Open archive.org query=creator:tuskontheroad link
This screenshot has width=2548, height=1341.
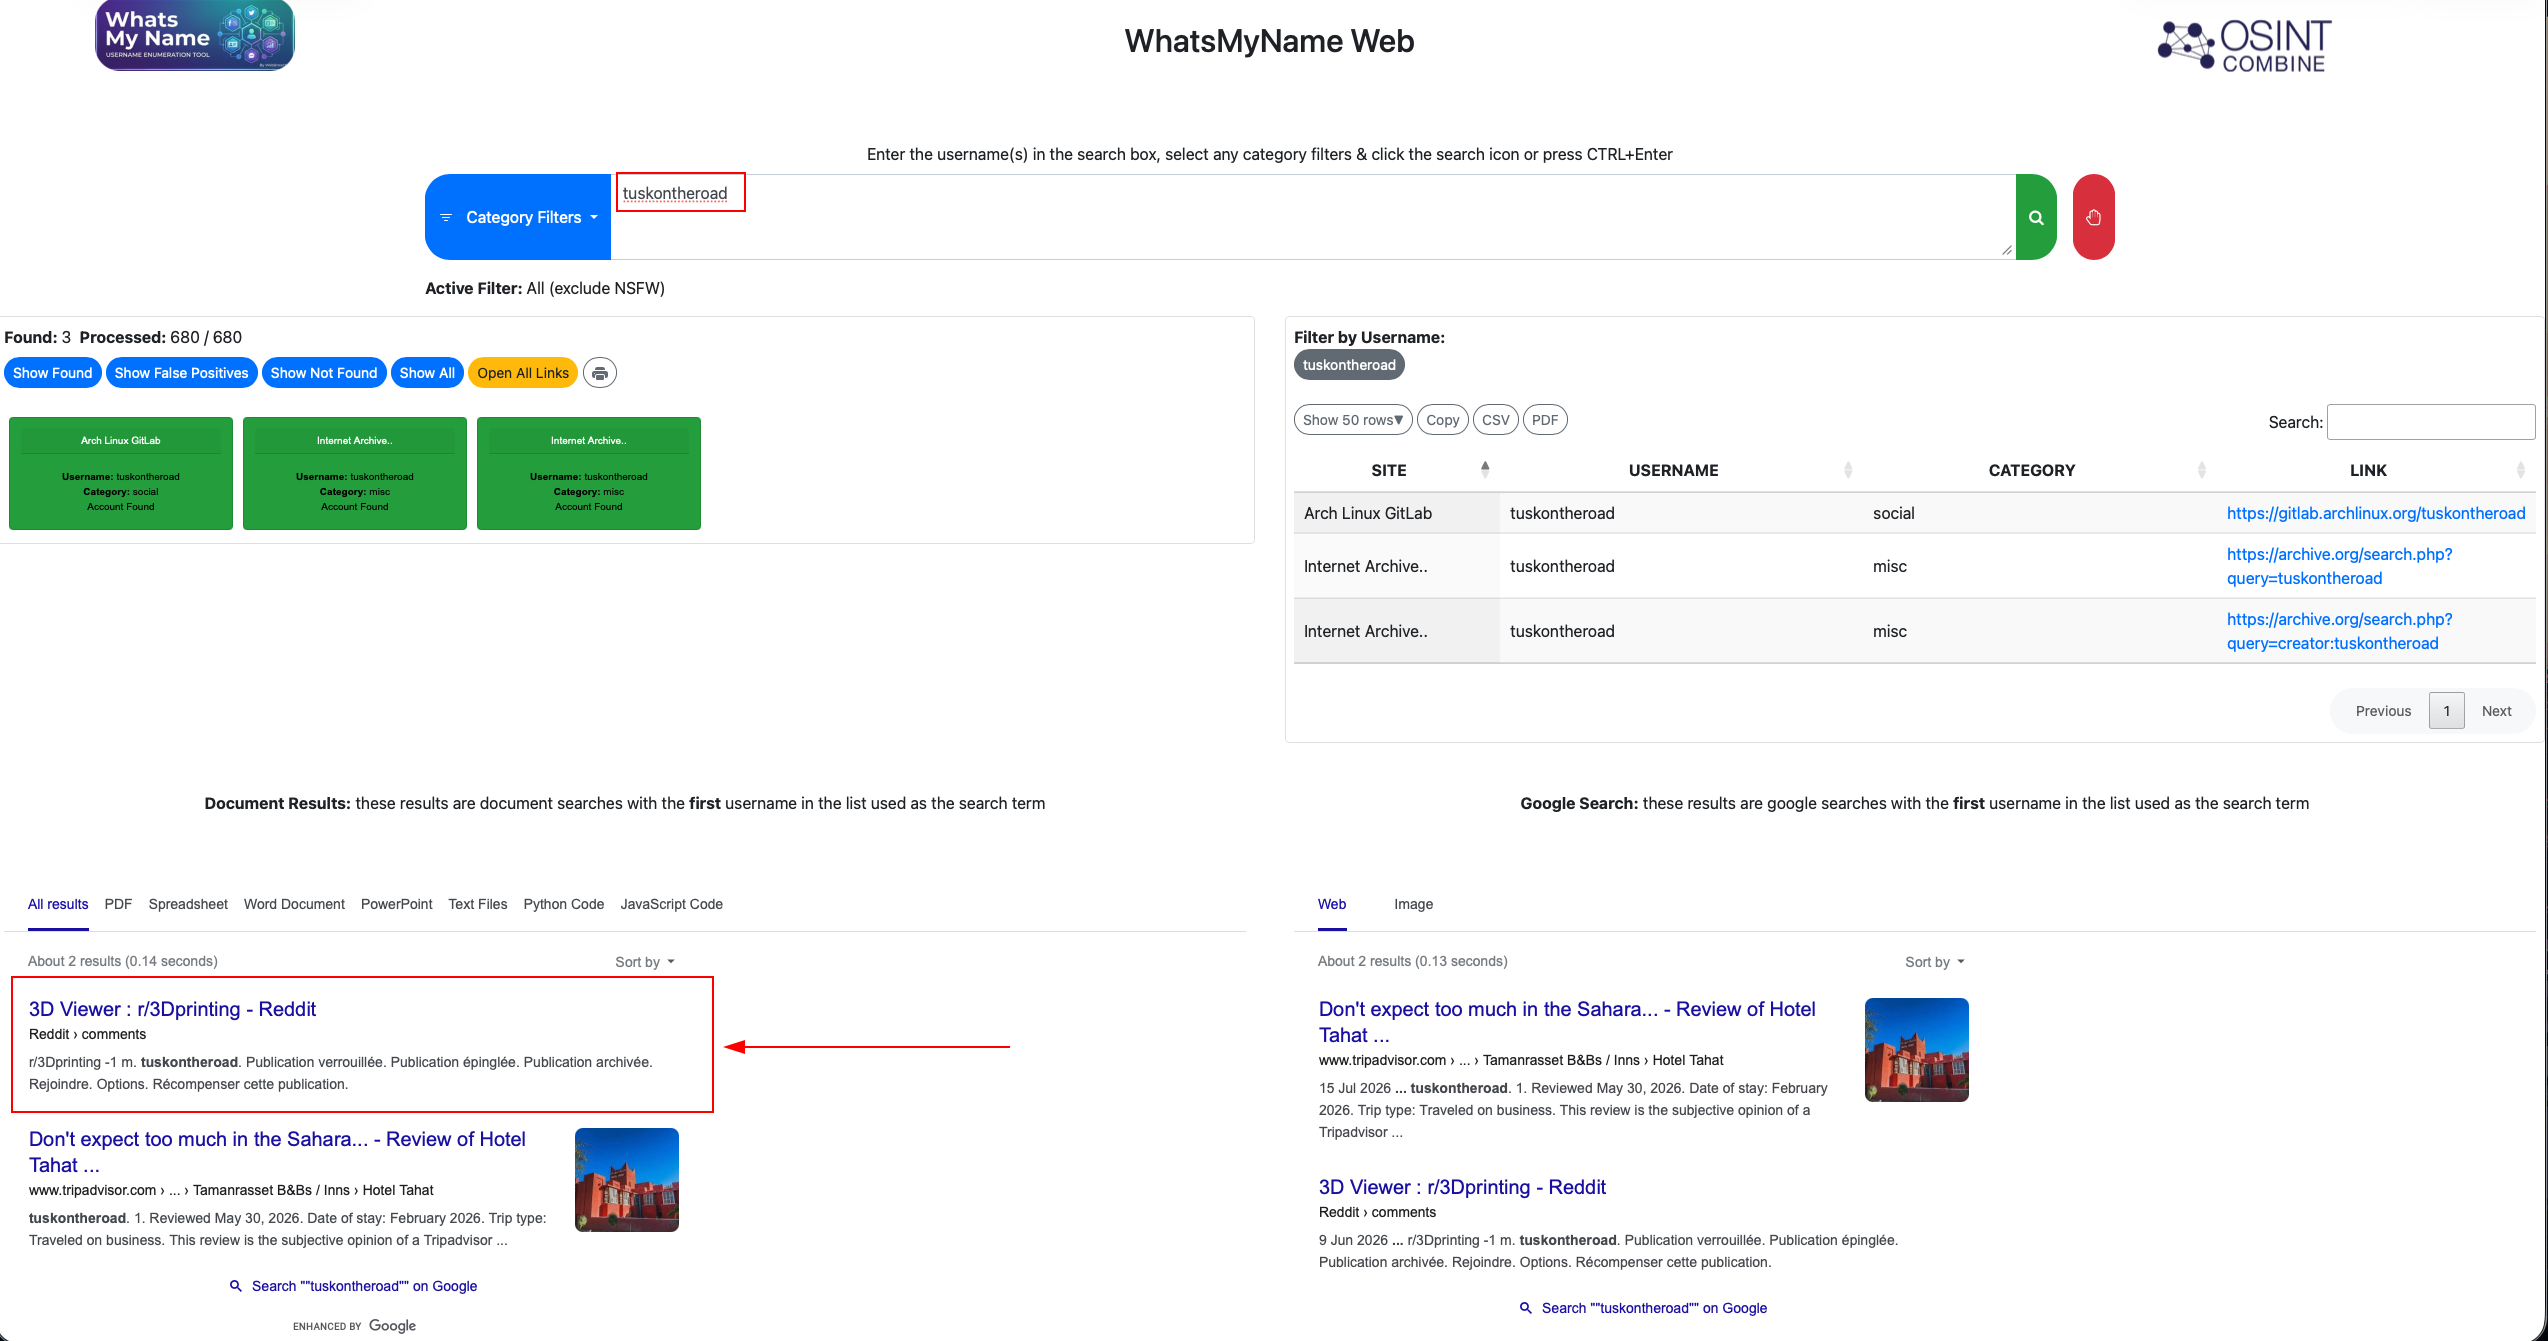click(x=2340, y=631)
